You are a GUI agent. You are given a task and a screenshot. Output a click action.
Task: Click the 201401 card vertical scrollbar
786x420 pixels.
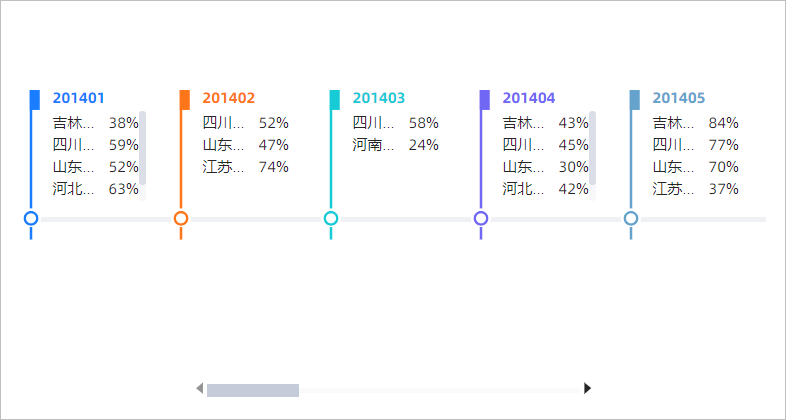coord(143,148)
